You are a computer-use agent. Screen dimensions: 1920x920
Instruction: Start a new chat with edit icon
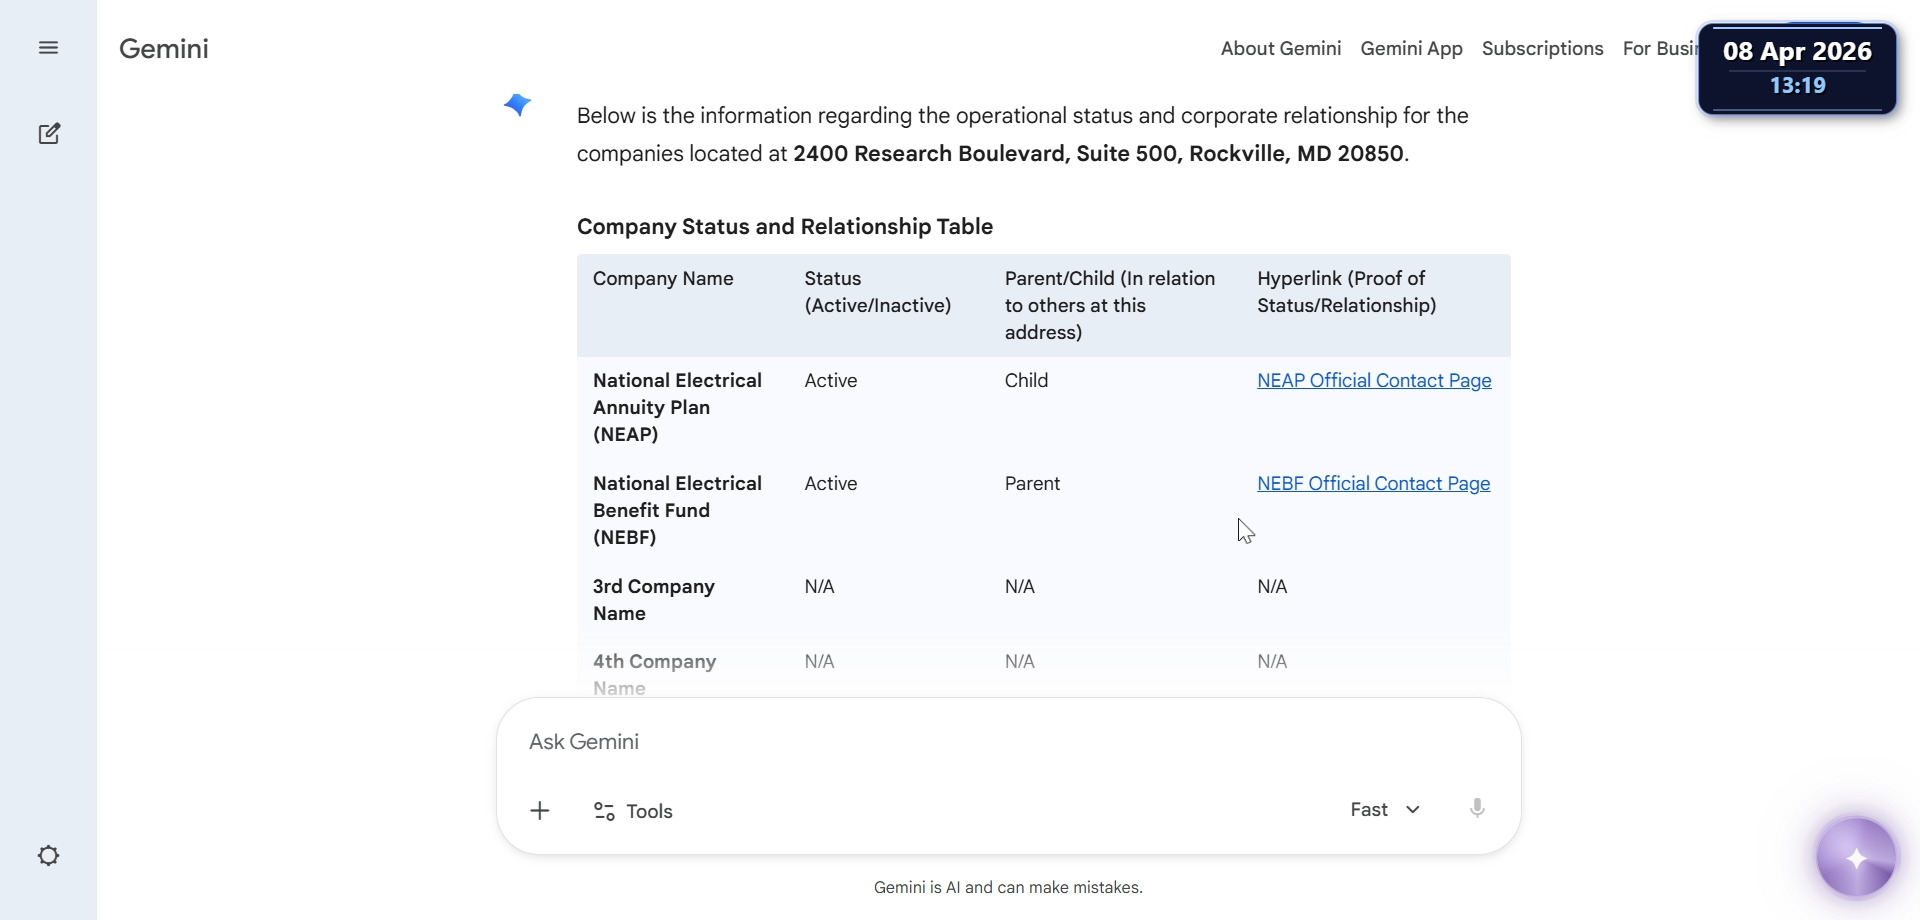click(49, 134)
